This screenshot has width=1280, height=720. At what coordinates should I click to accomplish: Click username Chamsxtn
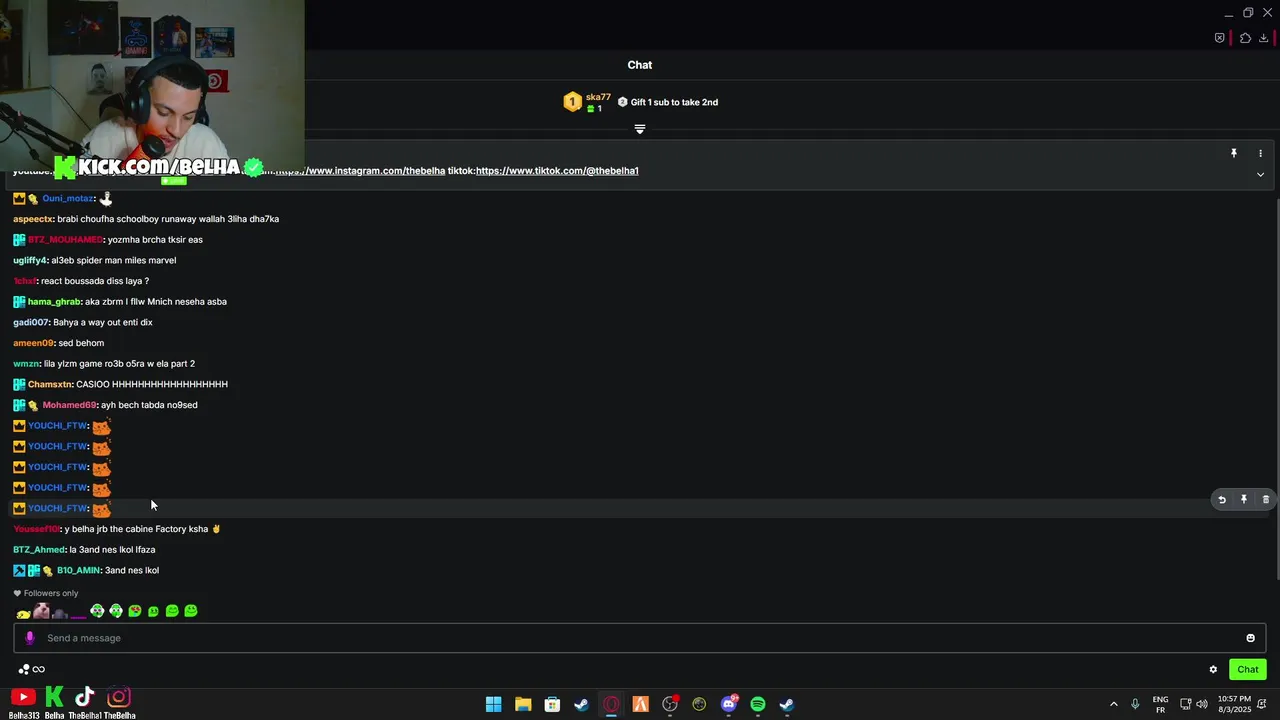[50, 384]
